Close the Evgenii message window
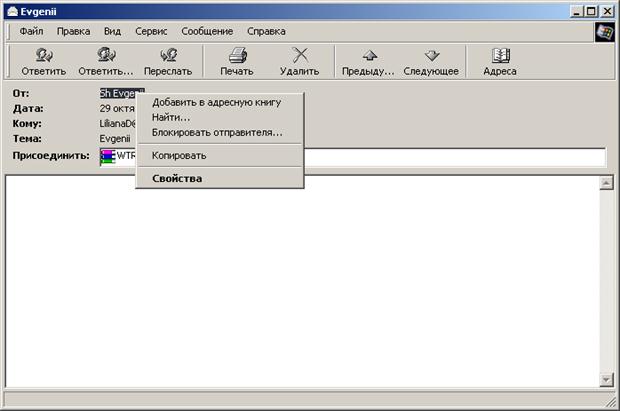This screenshot has height=411, width=620. tap(607, 11)
